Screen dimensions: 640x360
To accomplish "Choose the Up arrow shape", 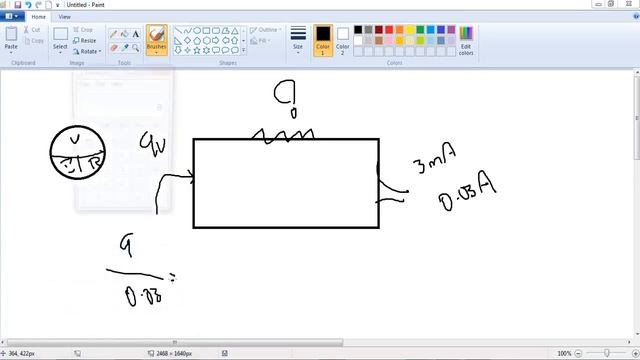I will pyautogui.click(x=235, y=40).
